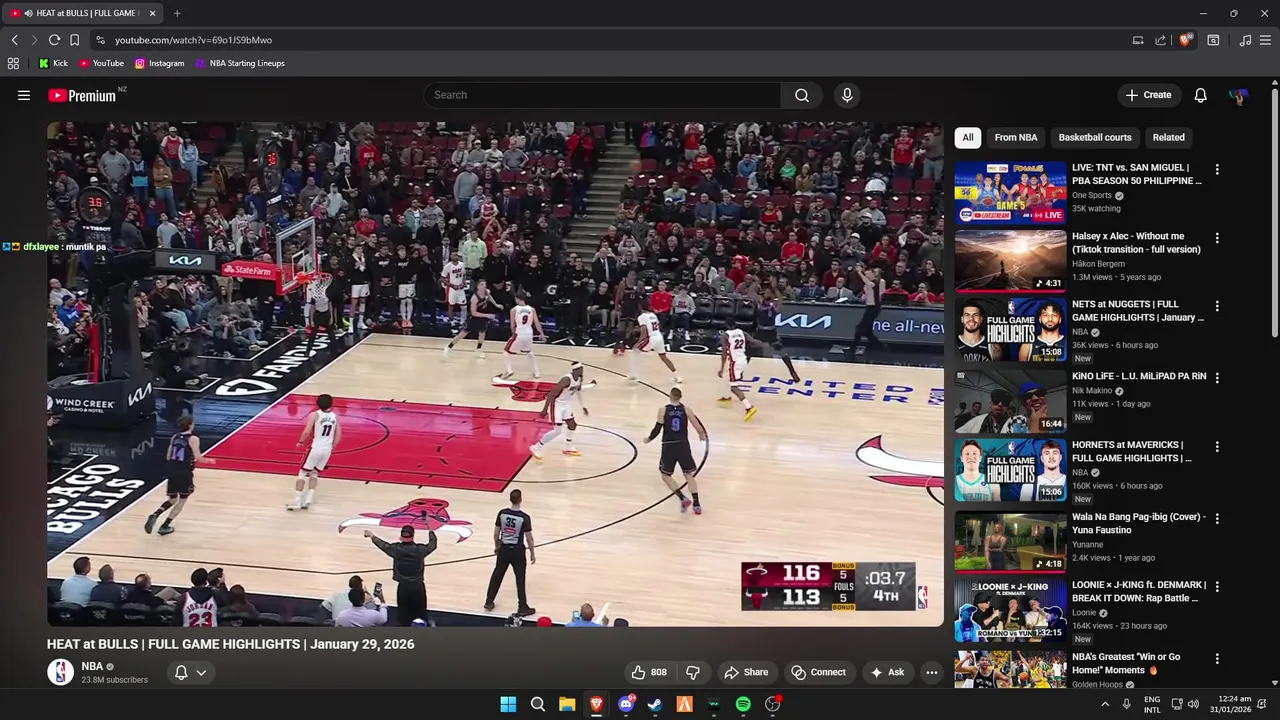Open LIVE TNT vs SAN MIGUEL thumbnail
Viewport: 1280px width, 720px height.
pyautogui.click(x=1010, y=192)
